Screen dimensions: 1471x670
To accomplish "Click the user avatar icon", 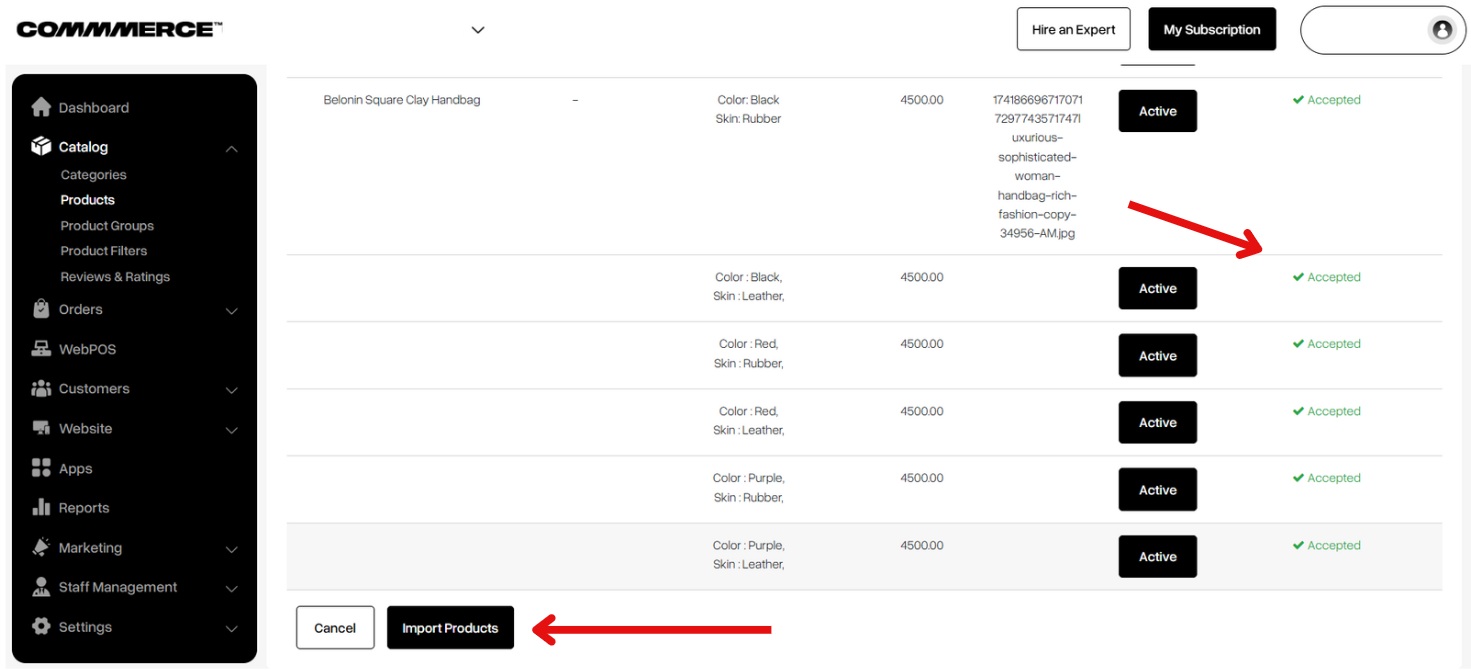I will (x=1442, y=30).
